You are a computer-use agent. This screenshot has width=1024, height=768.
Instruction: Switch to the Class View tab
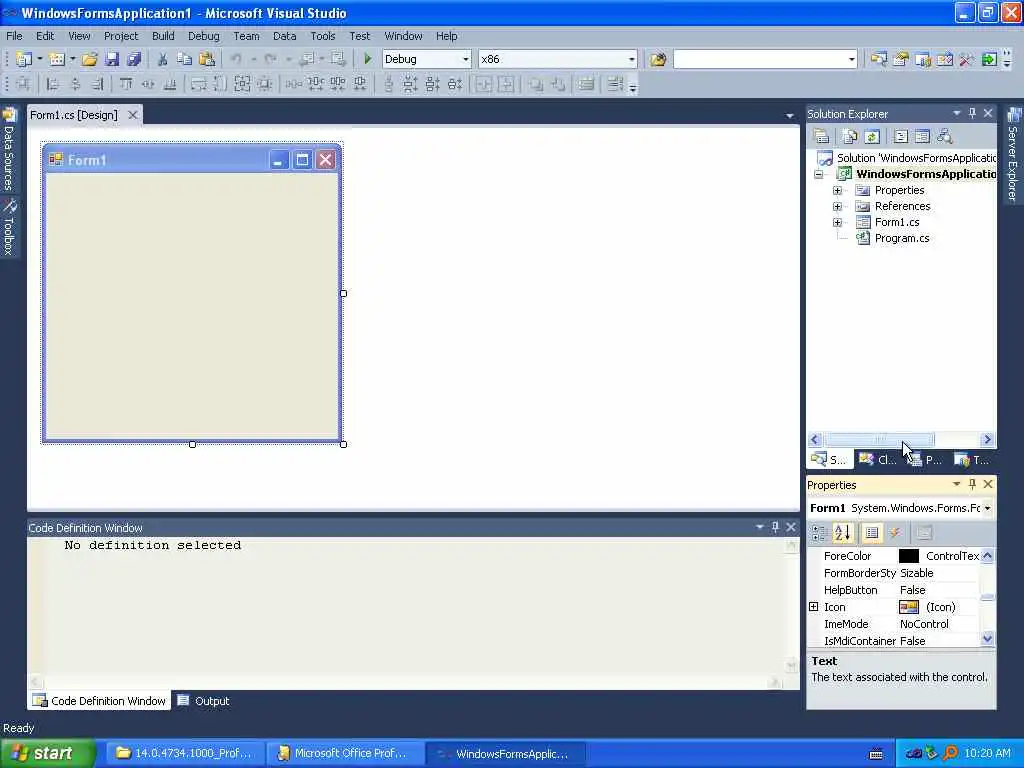pyautogui.click(x=879, y=460)
